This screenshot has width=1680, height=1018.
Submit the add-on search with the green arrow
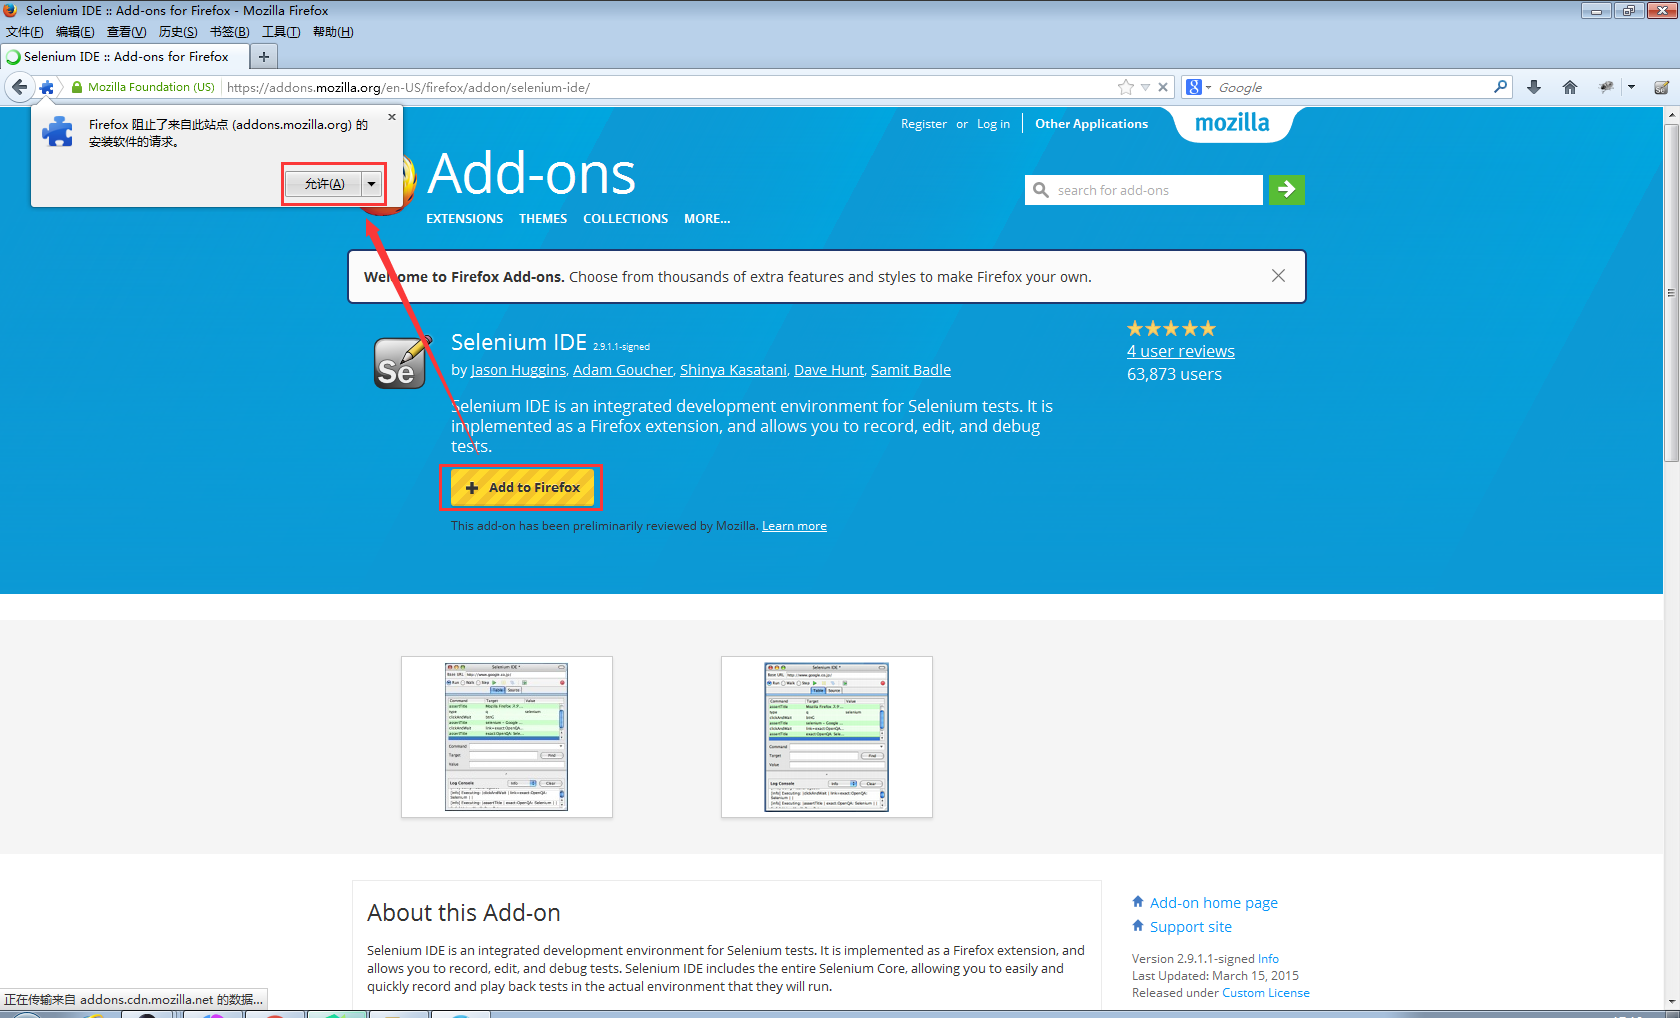(1287, 189)
